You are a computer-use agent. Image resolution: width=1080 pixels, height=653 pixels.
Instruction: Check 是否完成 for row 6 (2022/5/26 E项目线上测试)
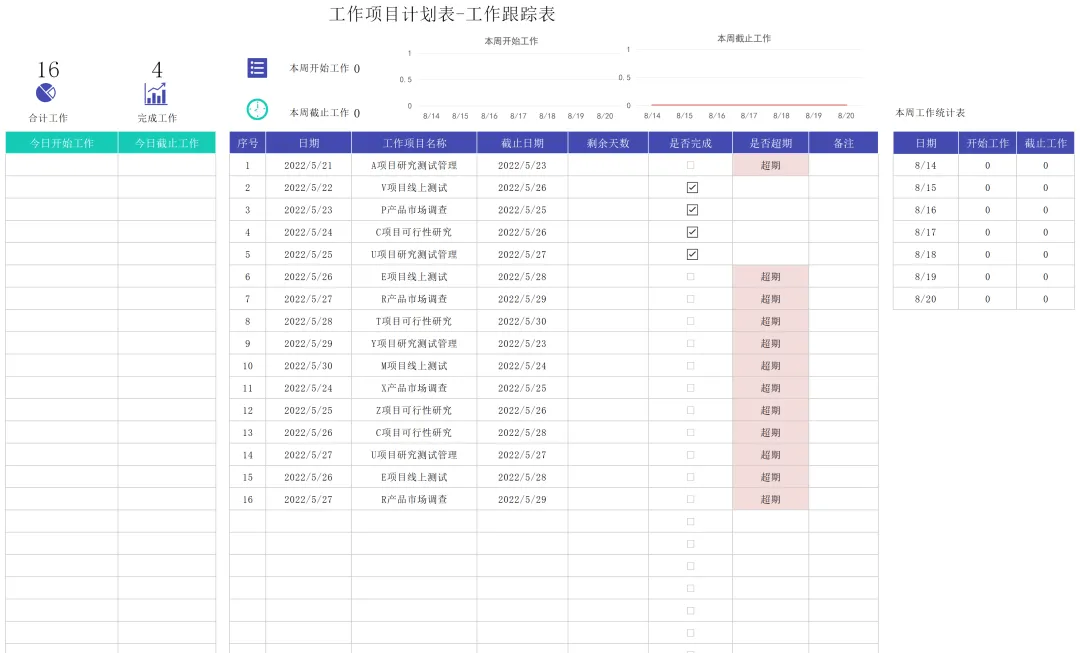(691, 277)
